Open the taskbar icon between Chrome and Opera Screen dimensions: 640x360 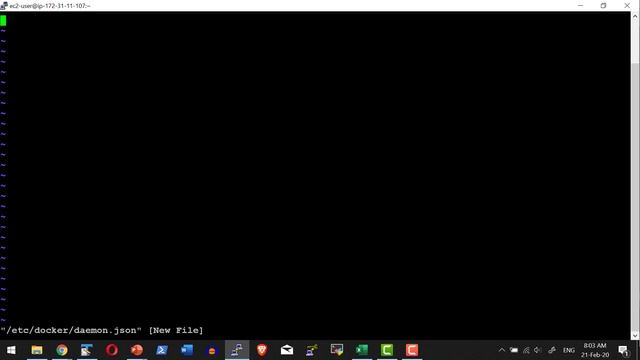click(x=87, y=350)
